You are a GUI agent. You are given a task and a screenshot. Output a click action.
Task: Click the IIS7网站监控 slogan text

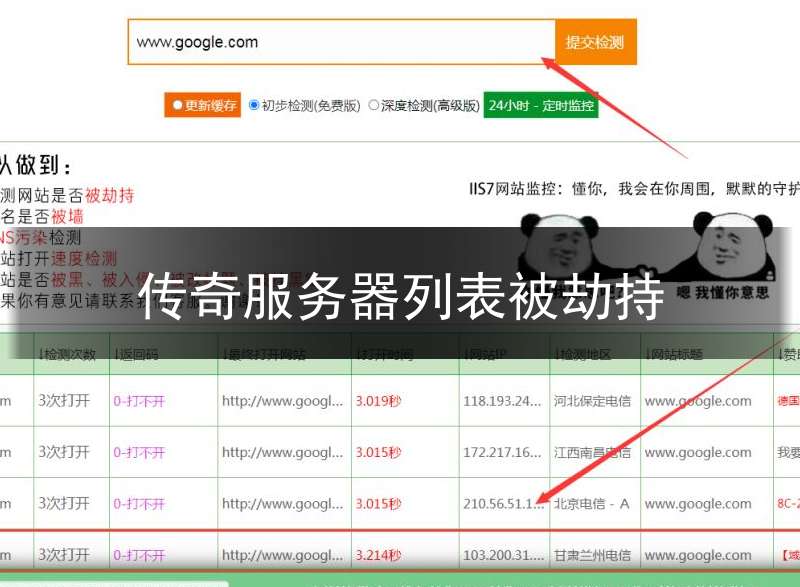[634, 188]
